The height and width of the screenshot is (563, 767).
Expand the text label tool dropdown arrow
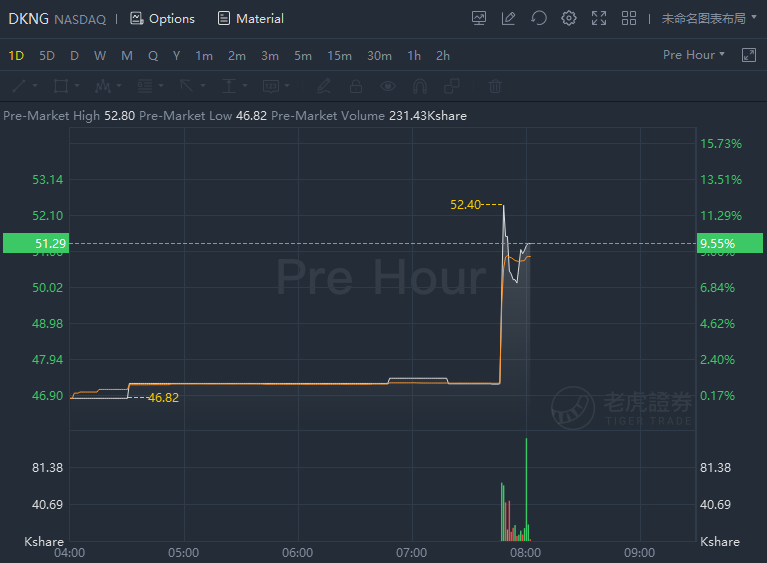click(287, 86)
